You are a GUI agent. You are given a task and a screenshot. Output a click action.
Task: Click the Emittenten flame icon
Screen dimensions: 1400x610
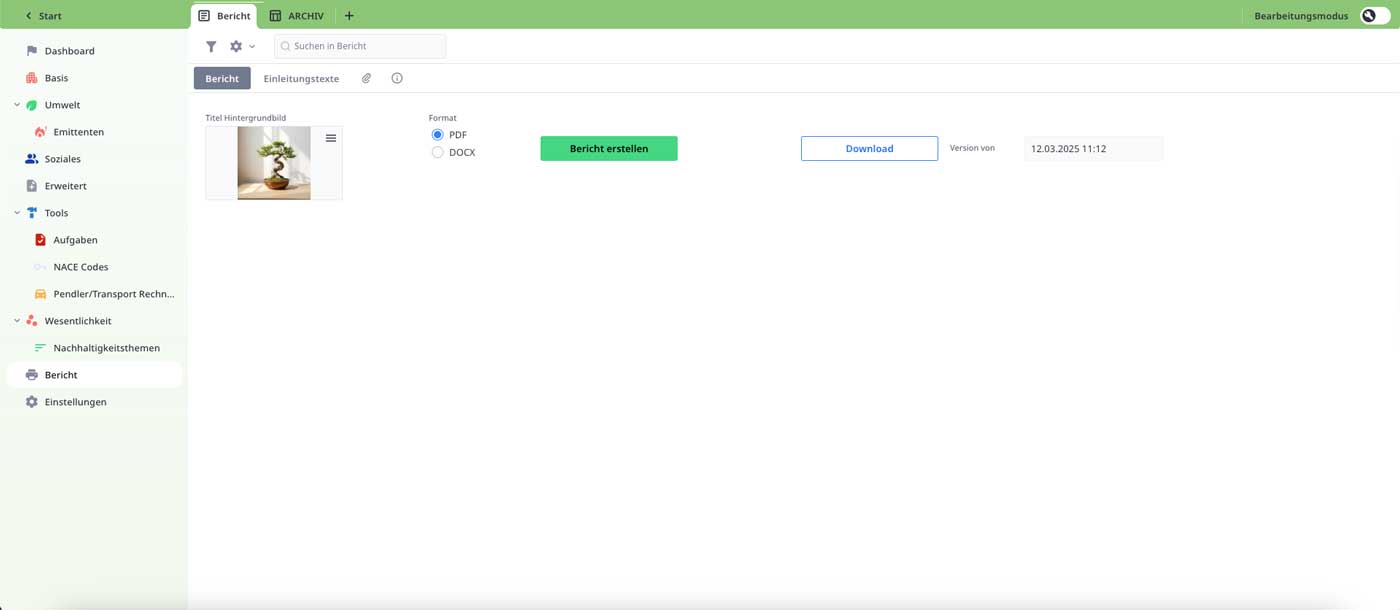pos(39,131)
